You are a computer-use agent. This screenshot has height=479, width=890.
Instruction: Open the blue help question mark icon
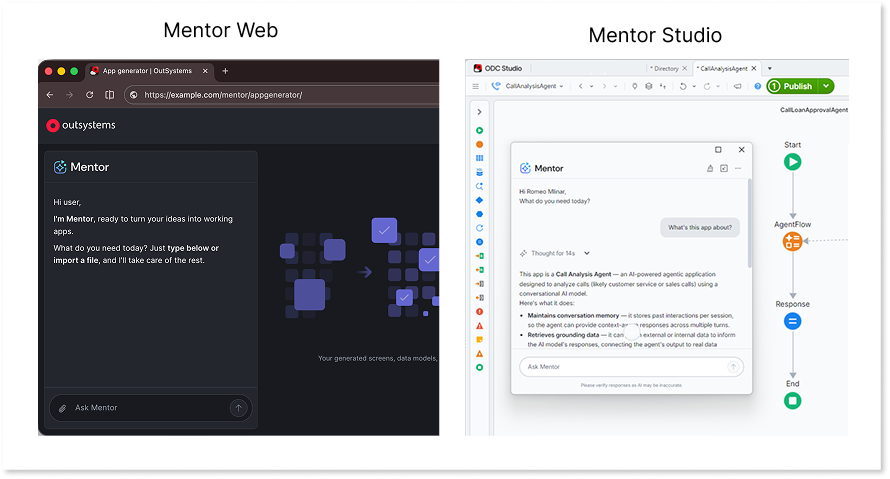tap(758, 86)
